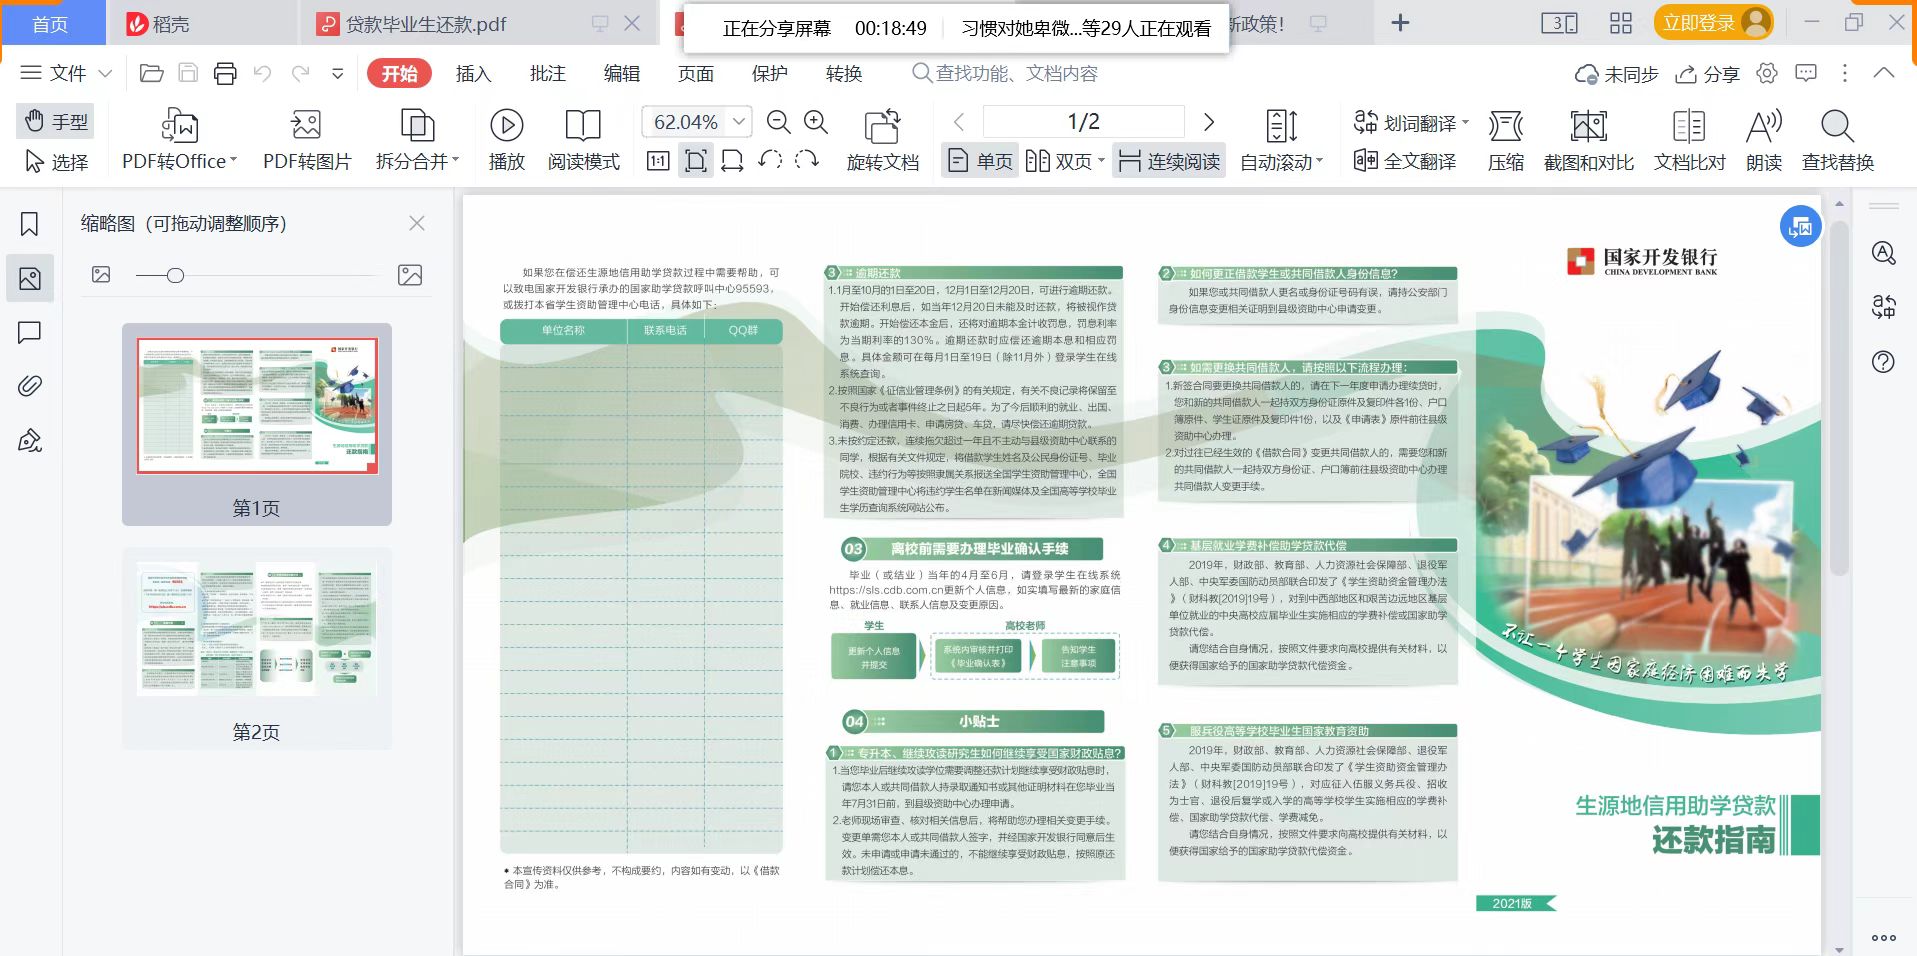1917x956 pixels.
Task: Translate the full document
Action: [x=1405, y=161]
